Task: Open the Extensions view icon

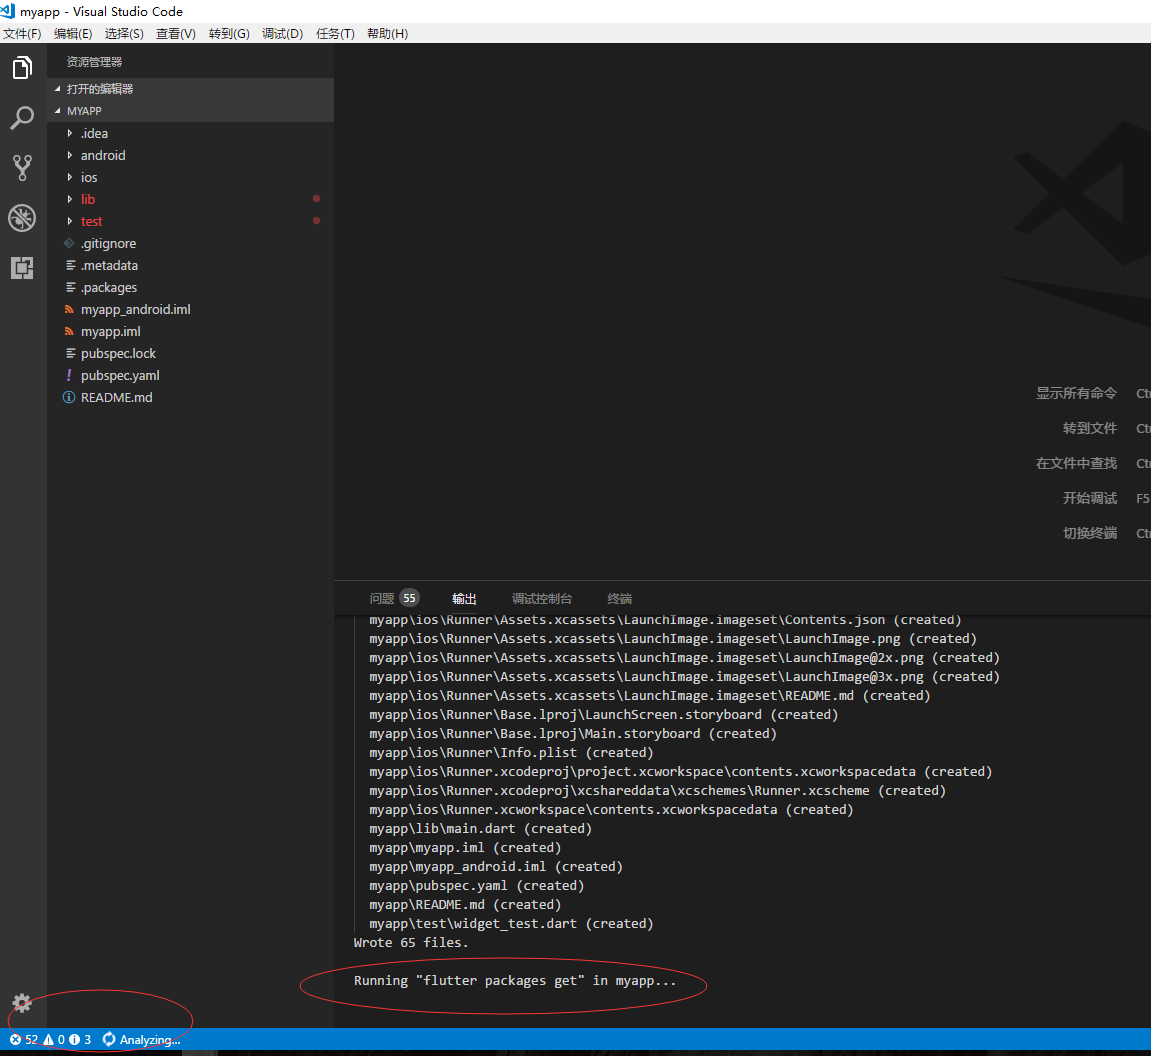Action: coord(22,268)
